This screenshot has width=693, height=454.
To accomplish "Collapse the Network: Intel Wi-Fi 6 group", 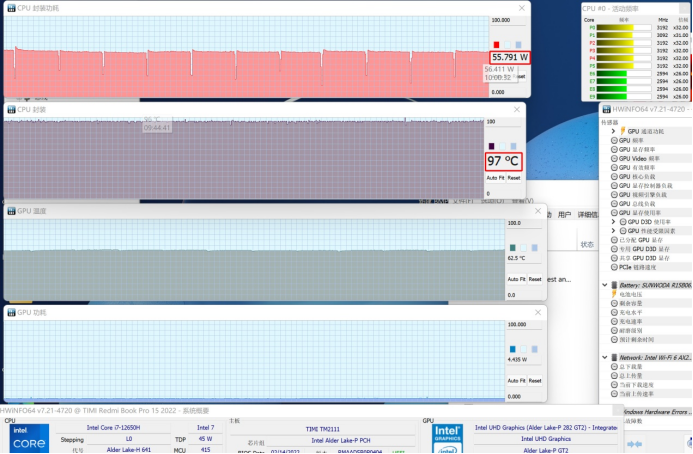I will 605,357.
